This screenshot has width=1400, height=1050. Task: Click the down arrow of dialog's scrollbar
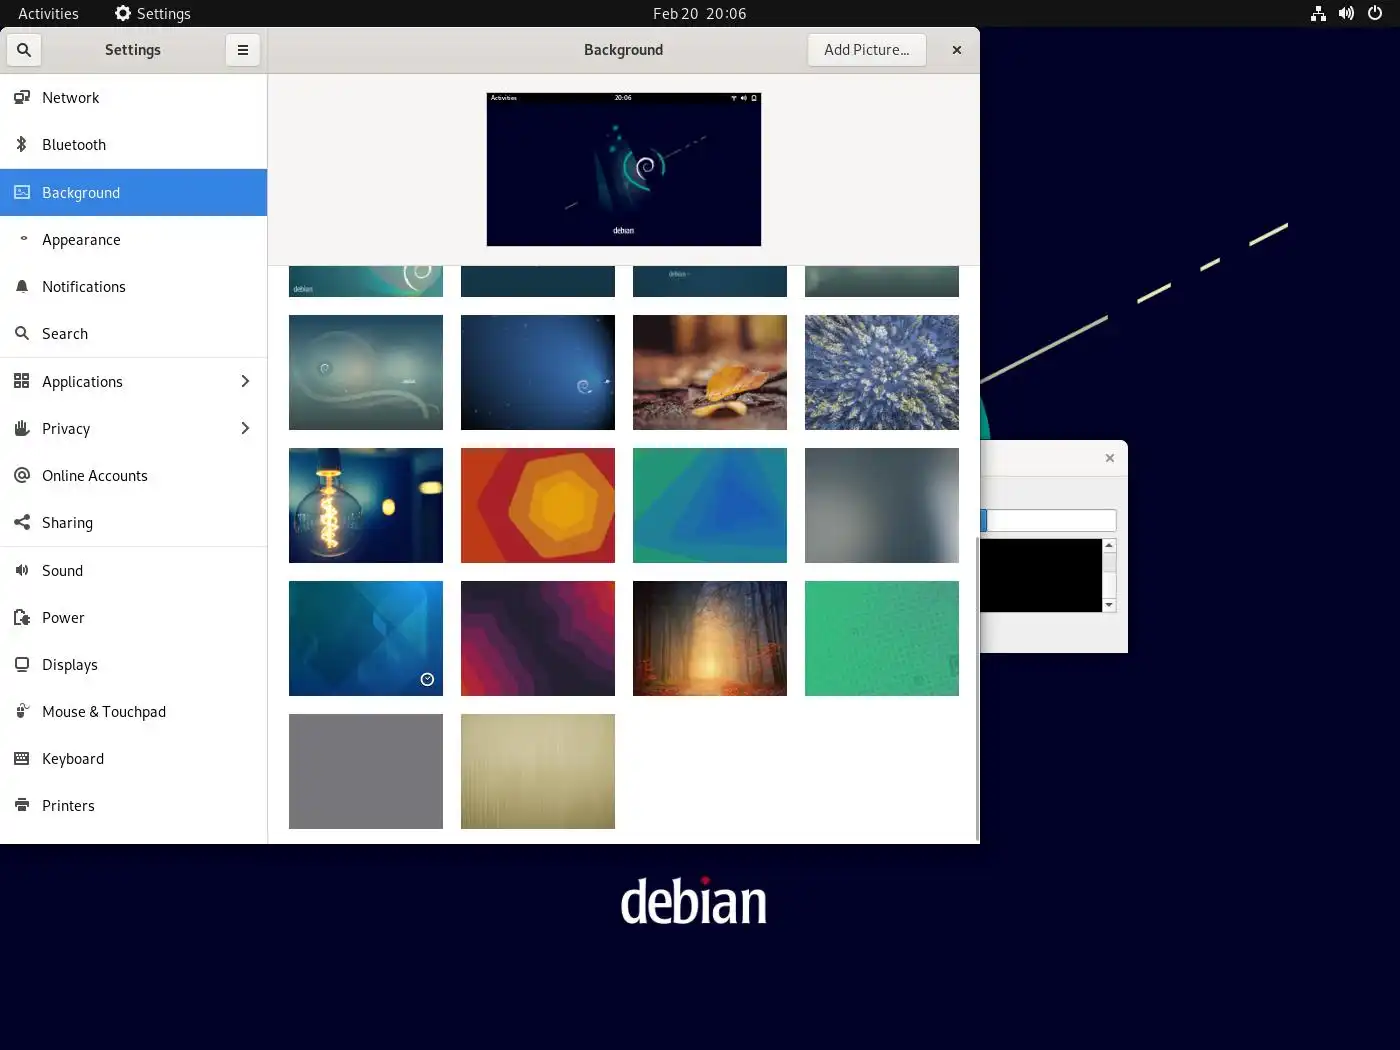click(1109, 605)
